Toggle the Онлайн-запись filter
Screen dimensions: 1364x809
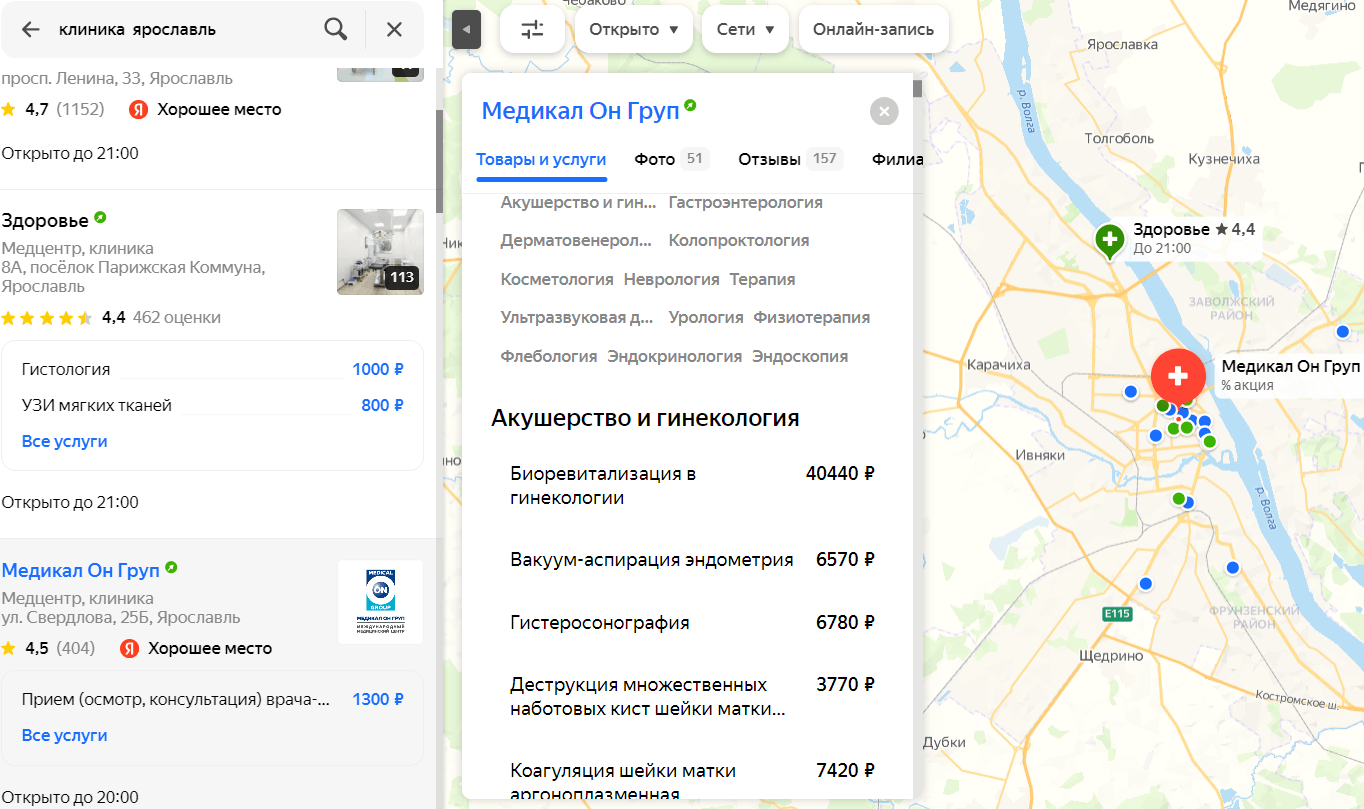(874, 30)
